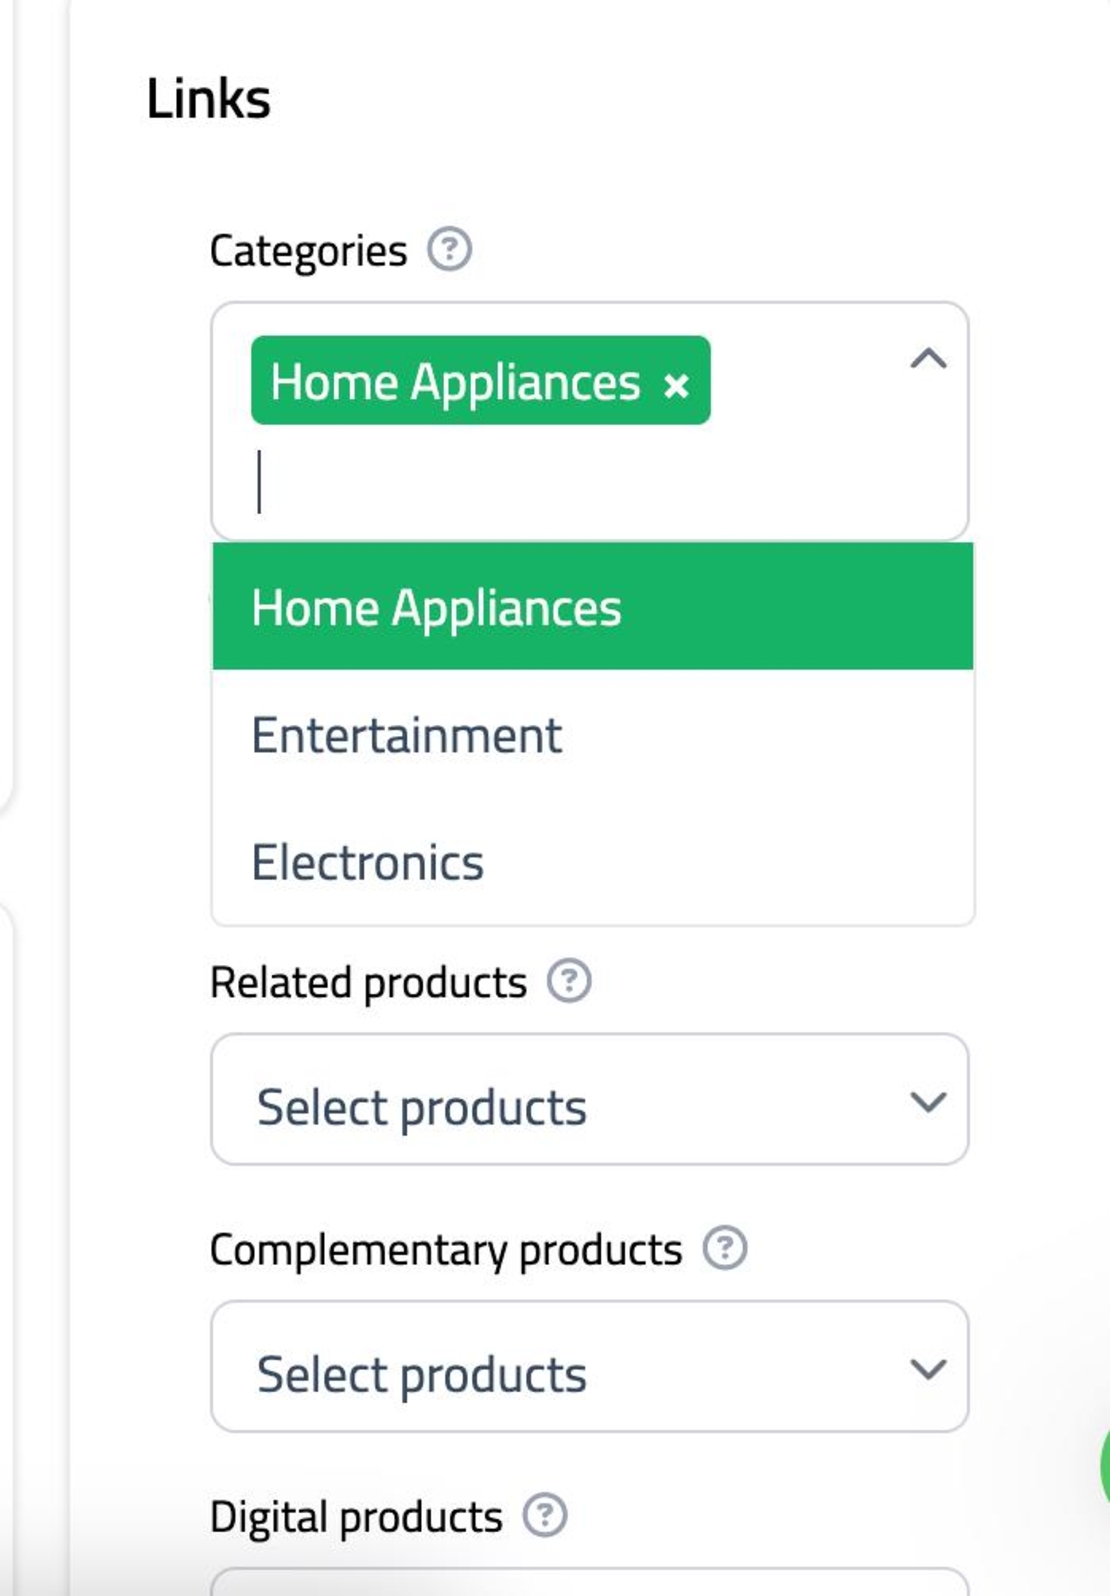This screenshot has height=1596, width=1110.
Task: Click the Digital products help icon
Action: coord(545,1515)
